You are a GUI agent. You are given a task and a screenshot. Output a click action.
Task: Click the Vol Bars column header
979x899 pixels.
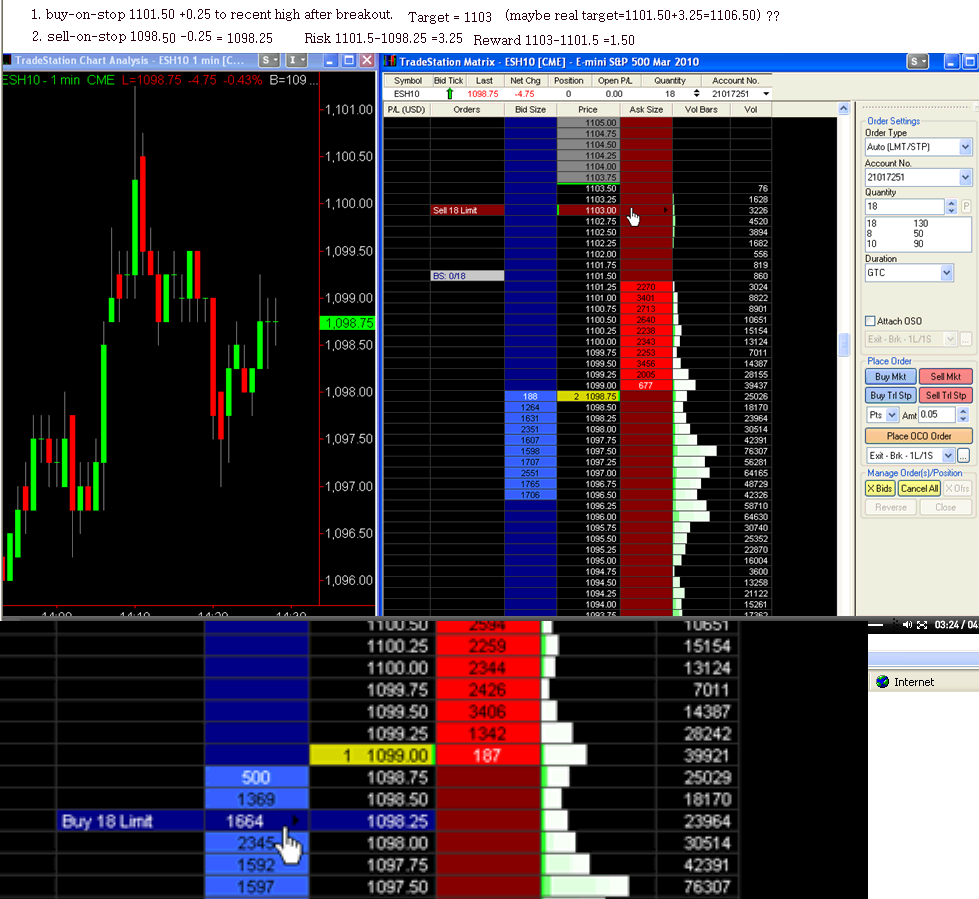click(701, 109)
